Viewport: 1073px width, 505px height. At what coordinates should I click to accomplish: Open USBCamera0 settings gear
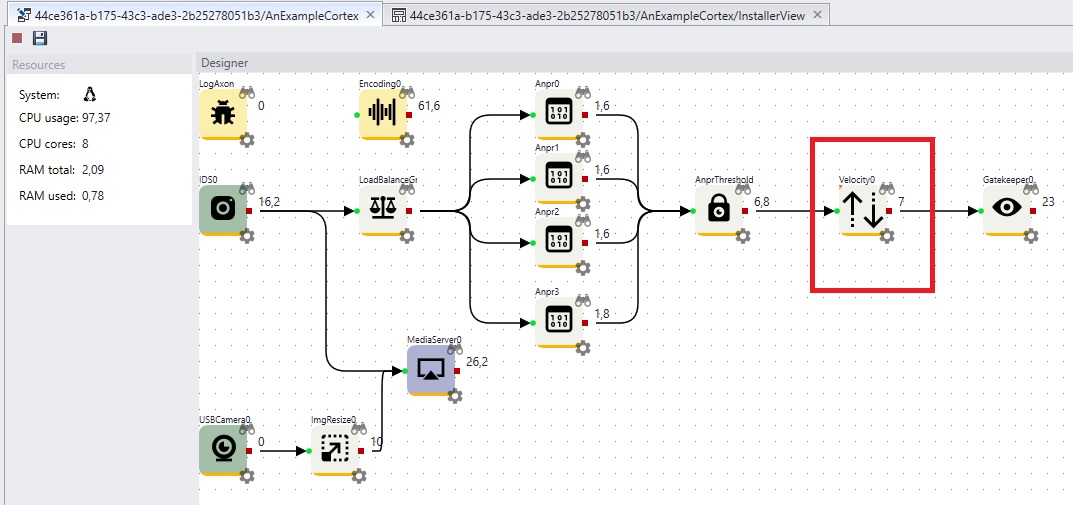[247, 476]
